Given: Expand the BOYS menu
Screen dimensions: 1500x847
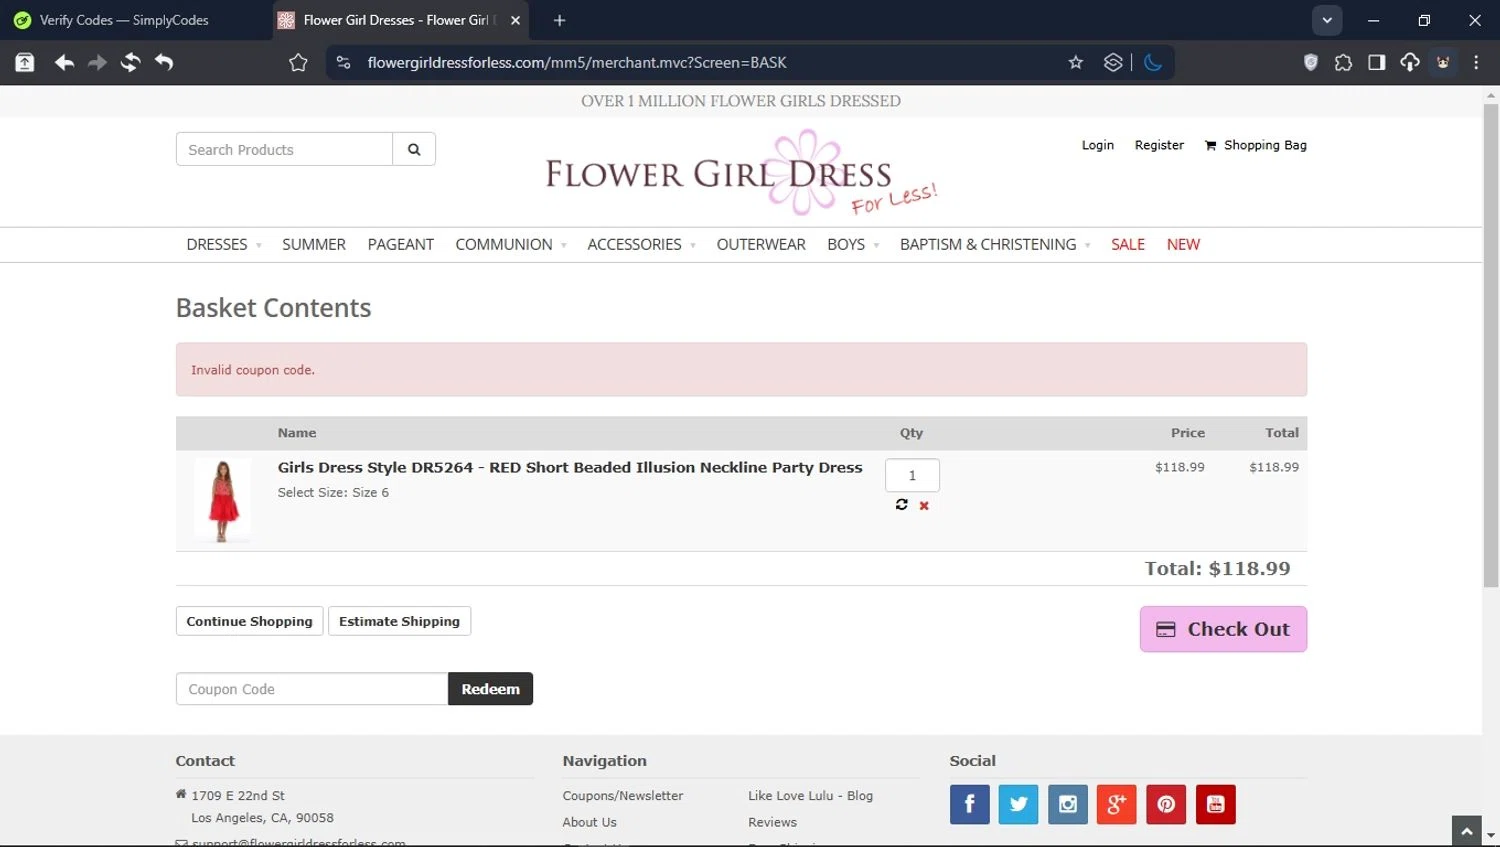Looking at the screenshot, I should click(853, 245).
